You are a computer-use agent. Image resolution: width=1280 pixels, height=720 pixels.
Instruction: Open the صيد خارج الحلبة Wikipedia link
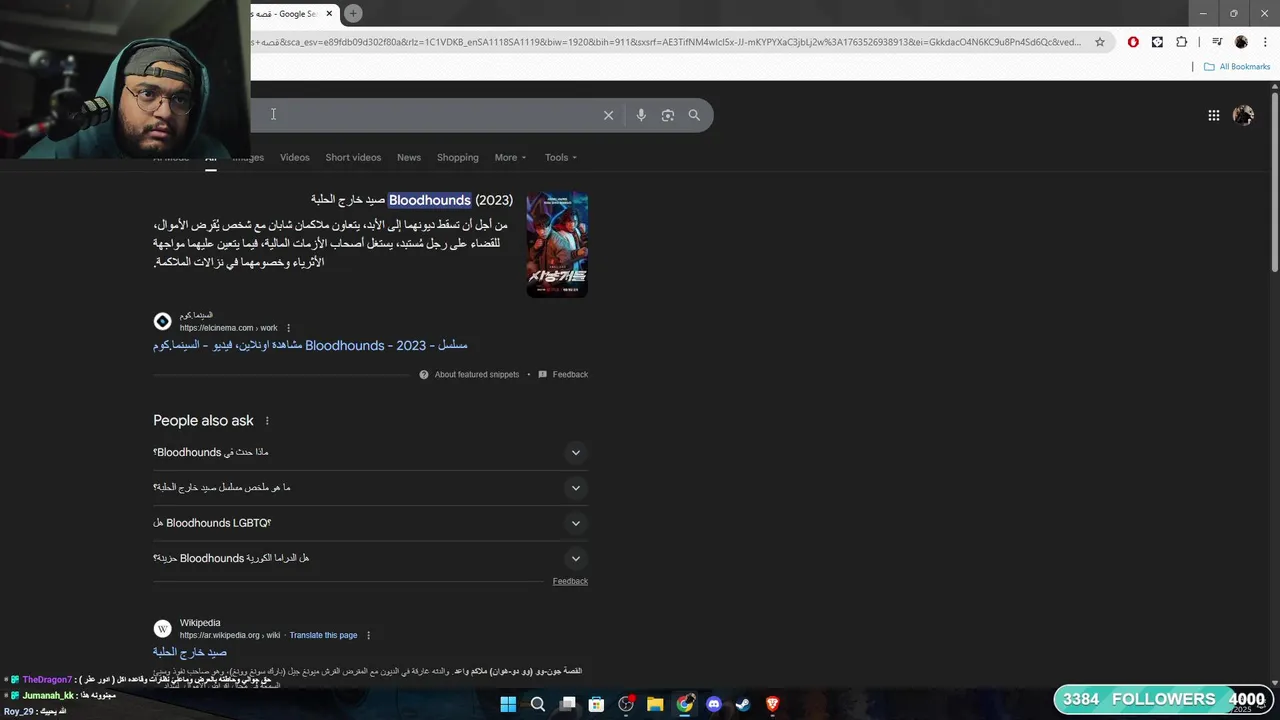pos(190,652)
